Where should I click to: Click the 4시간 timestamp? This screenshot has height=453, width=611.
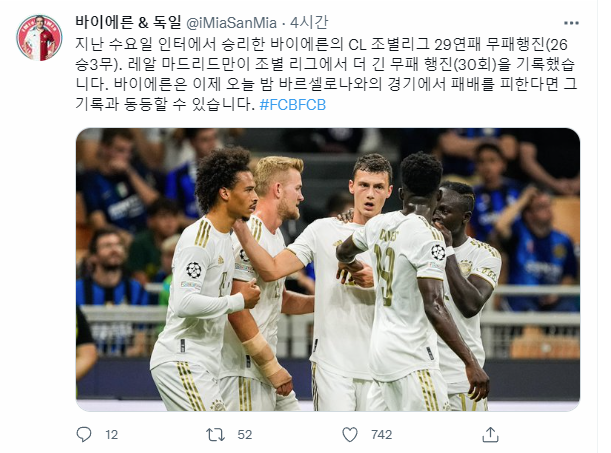[x=309, y=23]
